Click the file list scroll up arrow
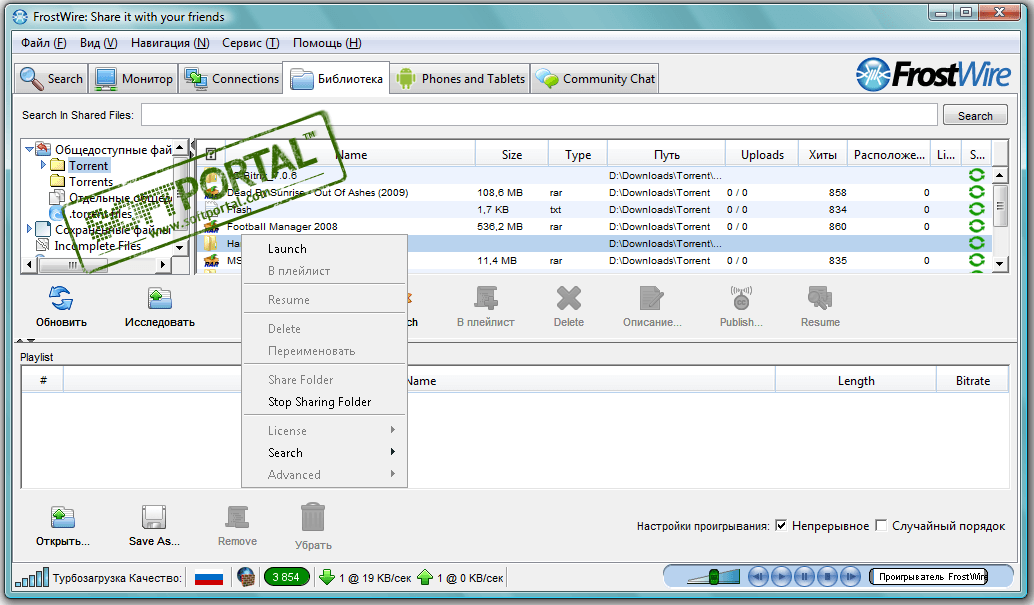 (1000, 175)
